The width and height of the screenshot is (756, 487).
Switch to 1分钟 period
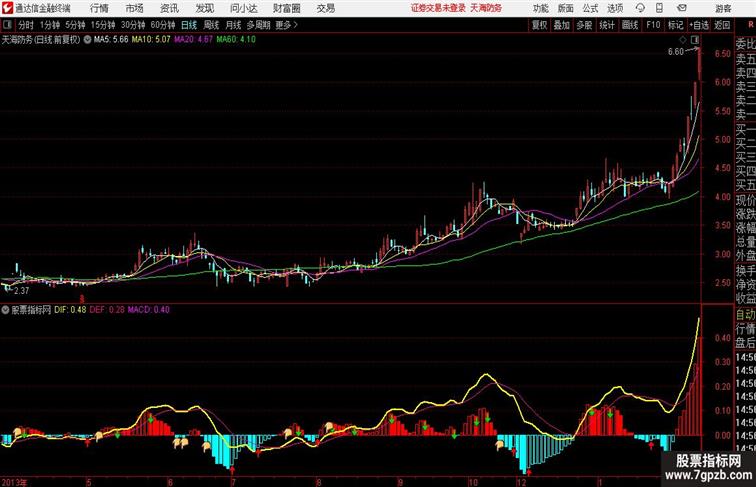click(50, 25)
